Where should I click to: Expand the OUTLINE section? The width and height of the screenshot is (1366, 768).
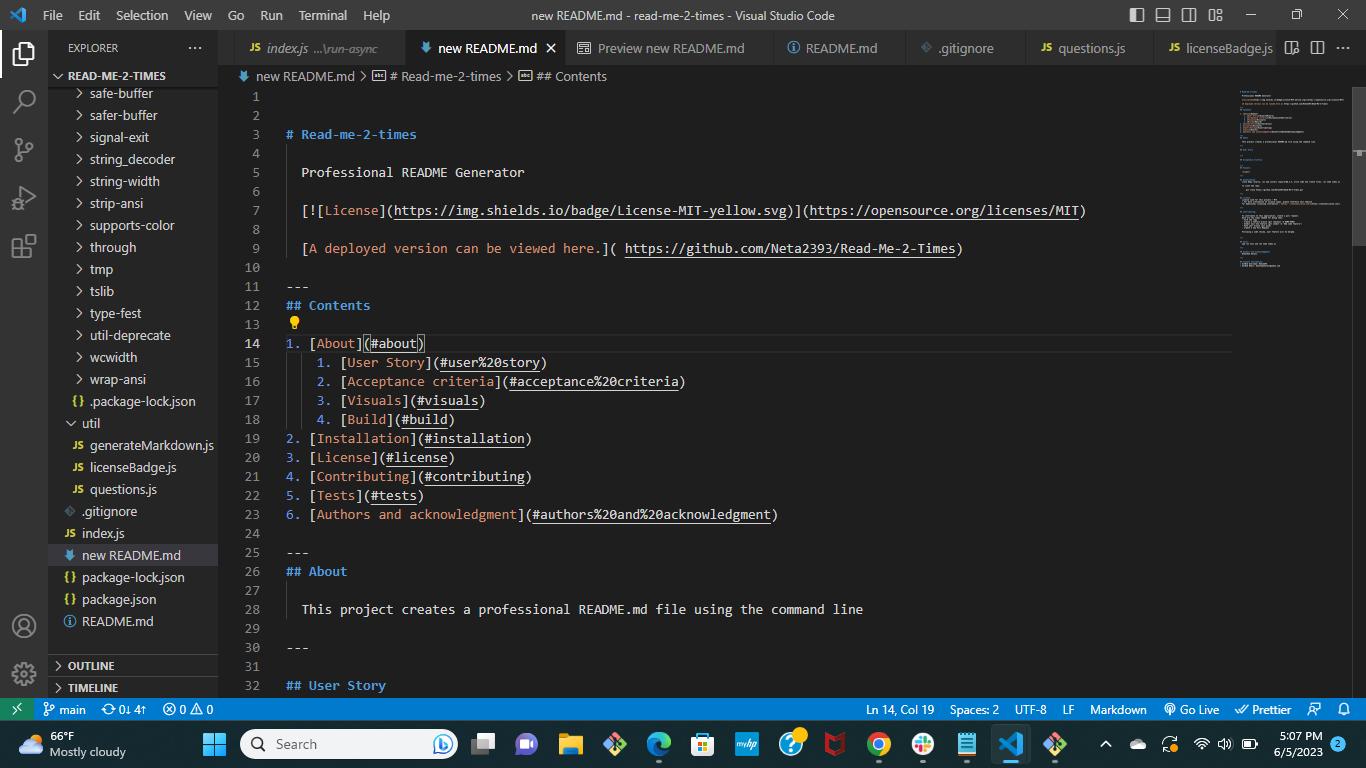(133, 666)
